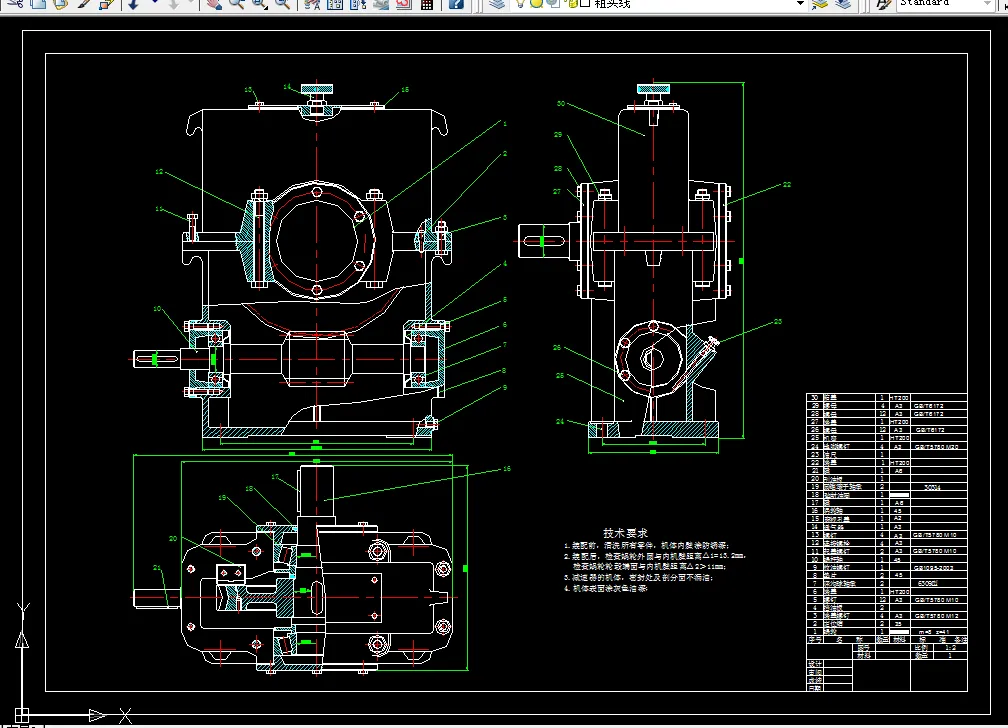Select the Pan hand tool
The width and height of the screenshot is (1008, 728).
tap(213, 4)
